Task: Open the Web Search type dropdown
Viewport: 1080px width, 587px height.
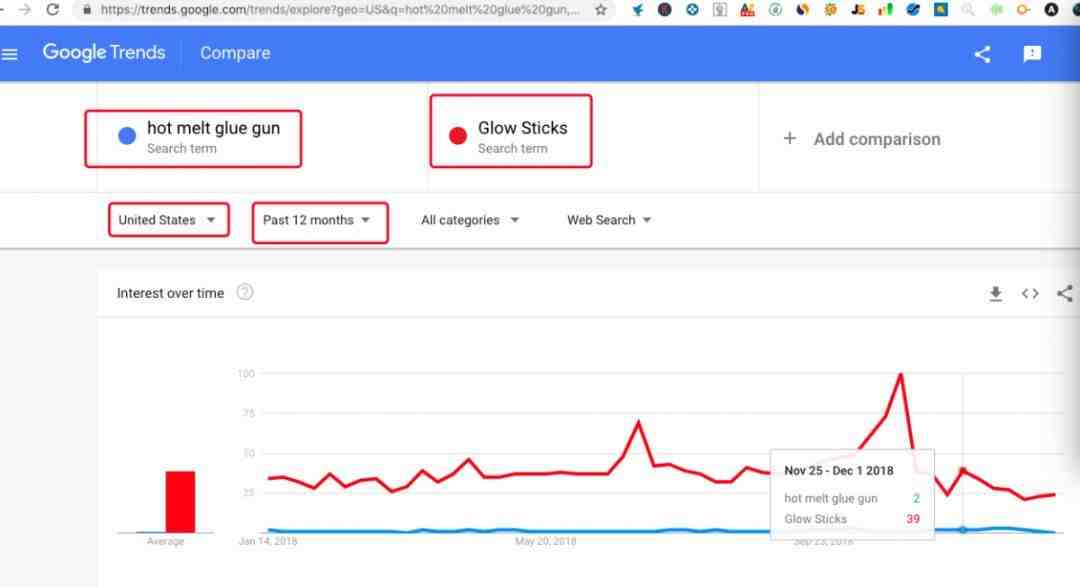Action: 609,220
